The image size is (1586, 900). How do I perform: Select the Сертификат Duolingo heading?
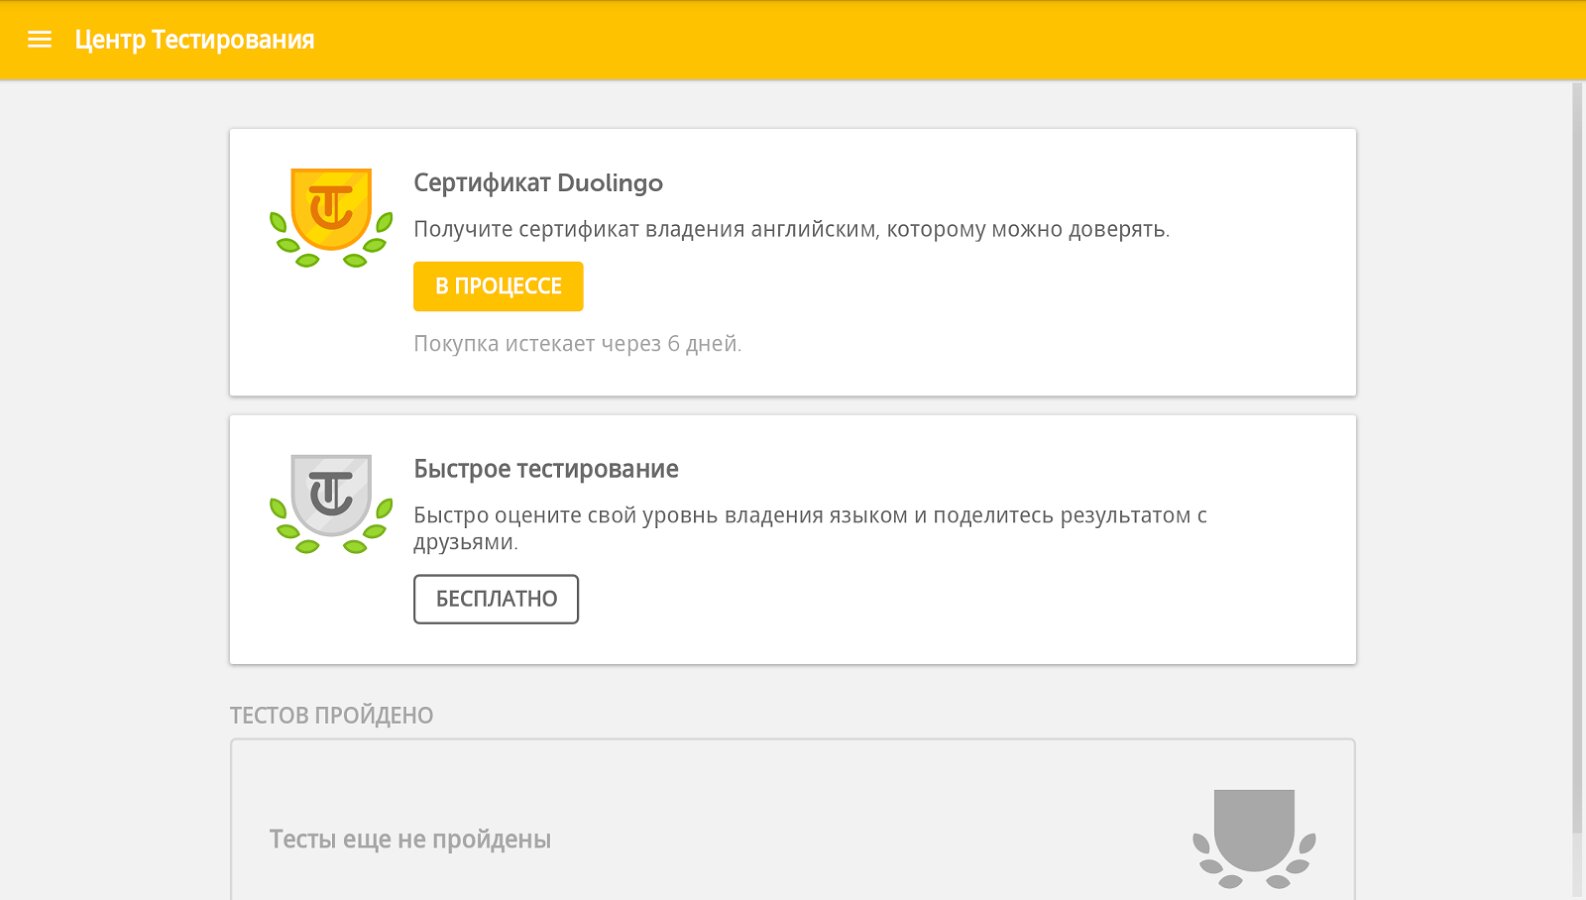tap(538, 183)
